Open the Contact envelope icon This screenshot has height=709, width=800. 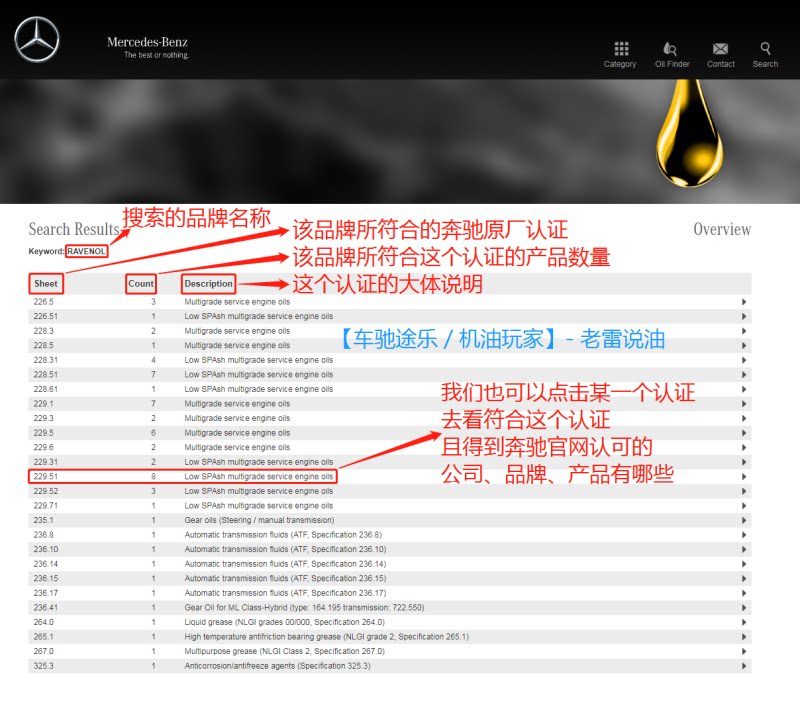720,49
